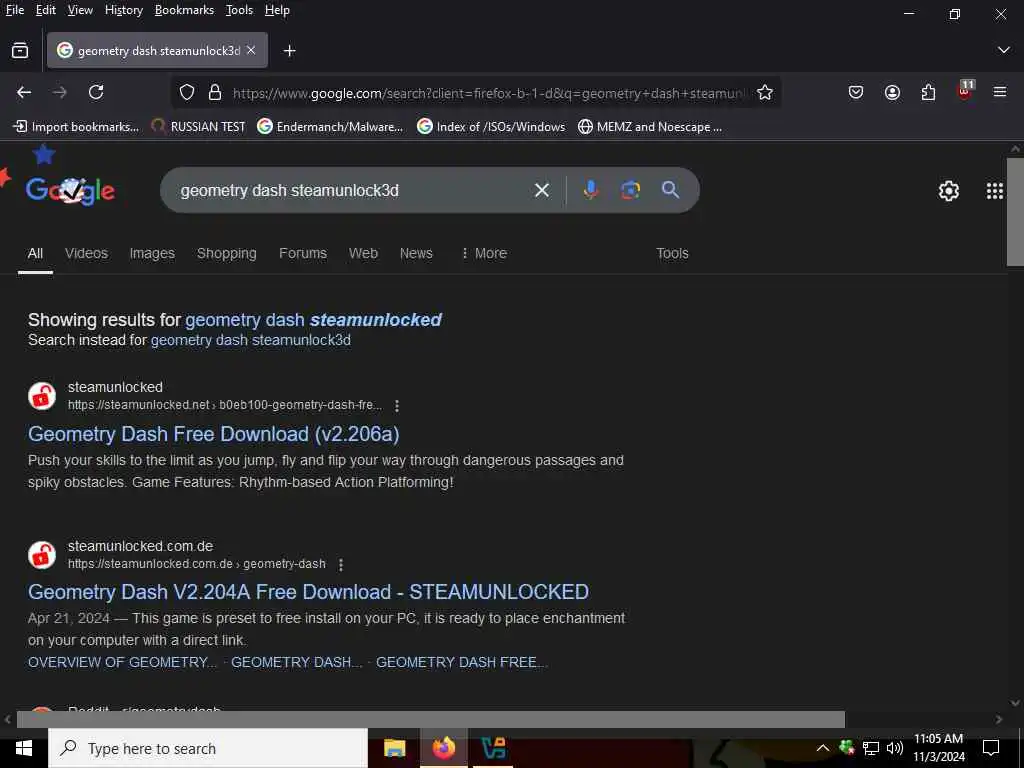Go back to the previous page
This screenshot has height=768, width=1024.
(24, 92)
